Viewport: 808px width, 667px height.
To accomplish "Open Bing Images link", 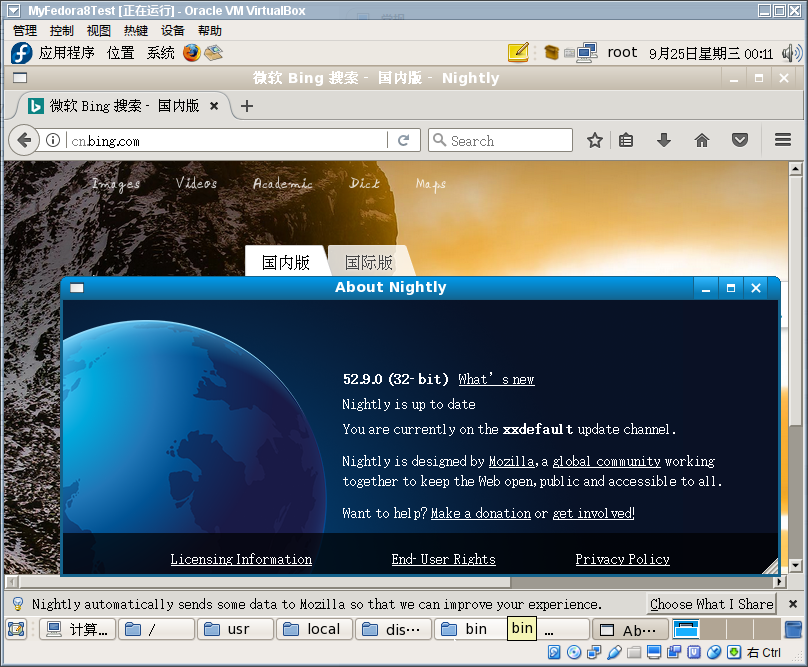I will (x=116, y=184).
